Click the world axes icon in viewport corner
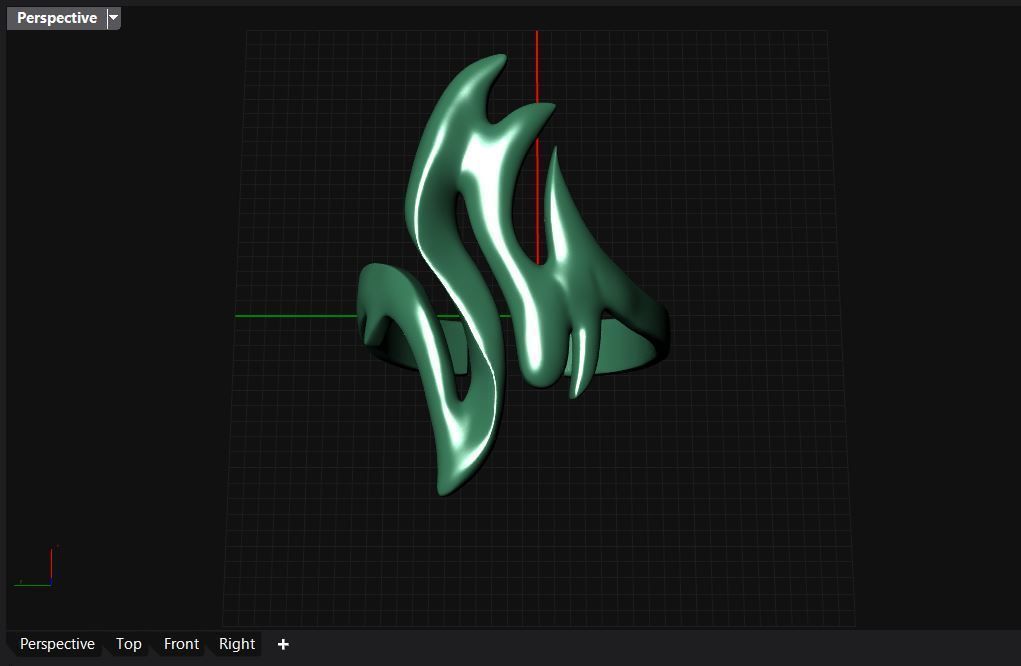This screenshot has height=666, width=1021. pos(34,566)
